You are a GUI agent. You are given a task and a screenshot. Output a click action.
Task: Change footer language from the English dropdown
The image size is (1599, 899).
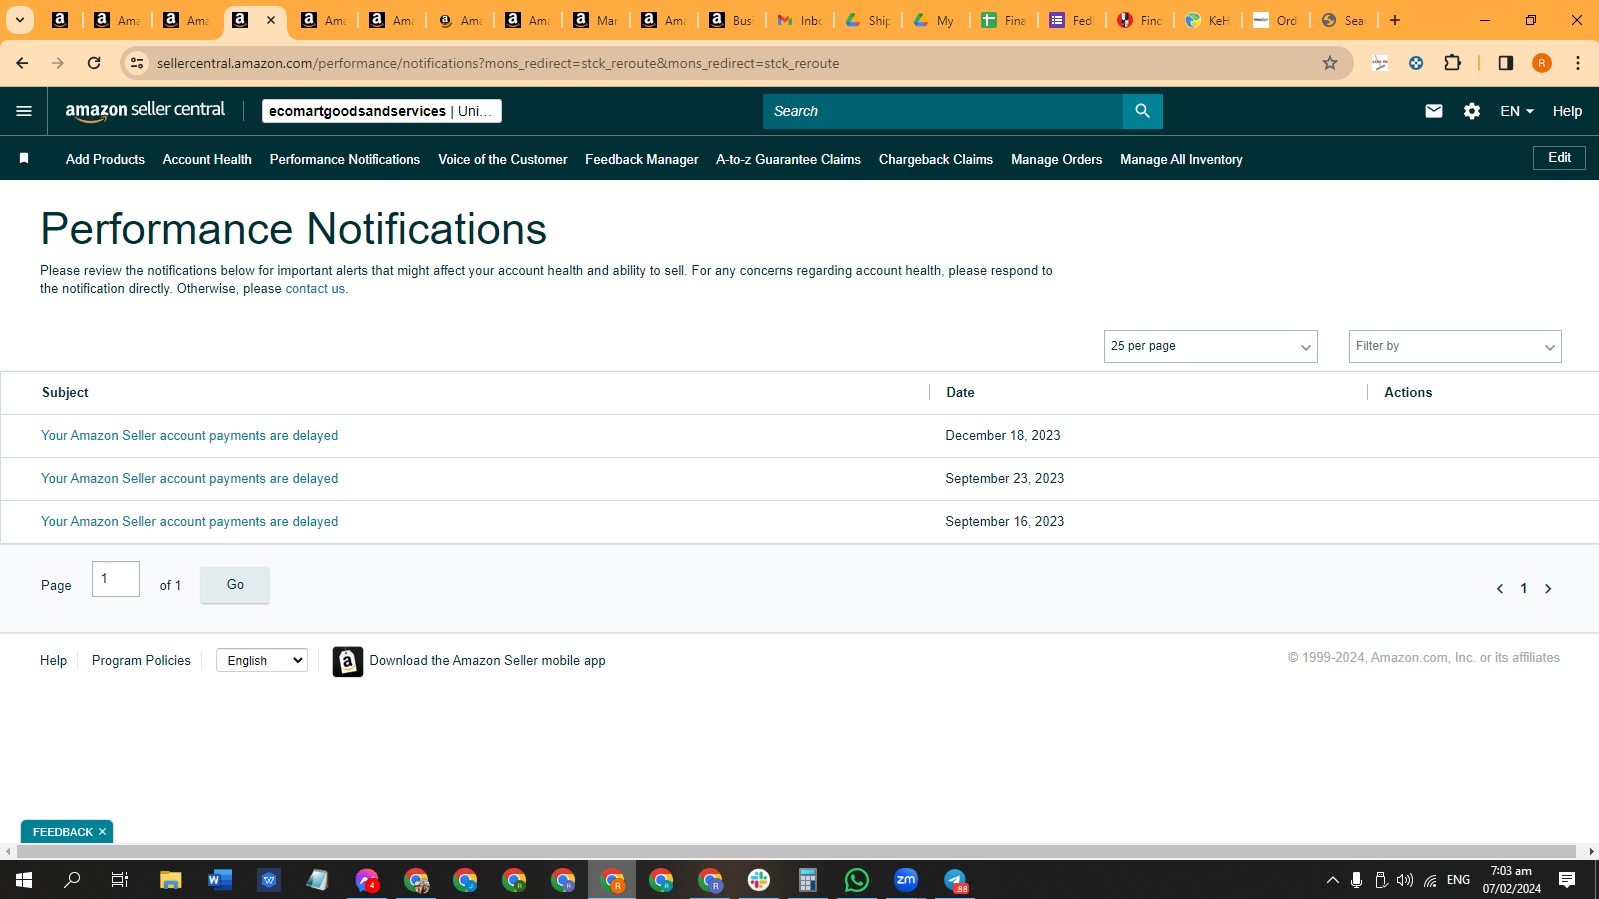point(262,660)
